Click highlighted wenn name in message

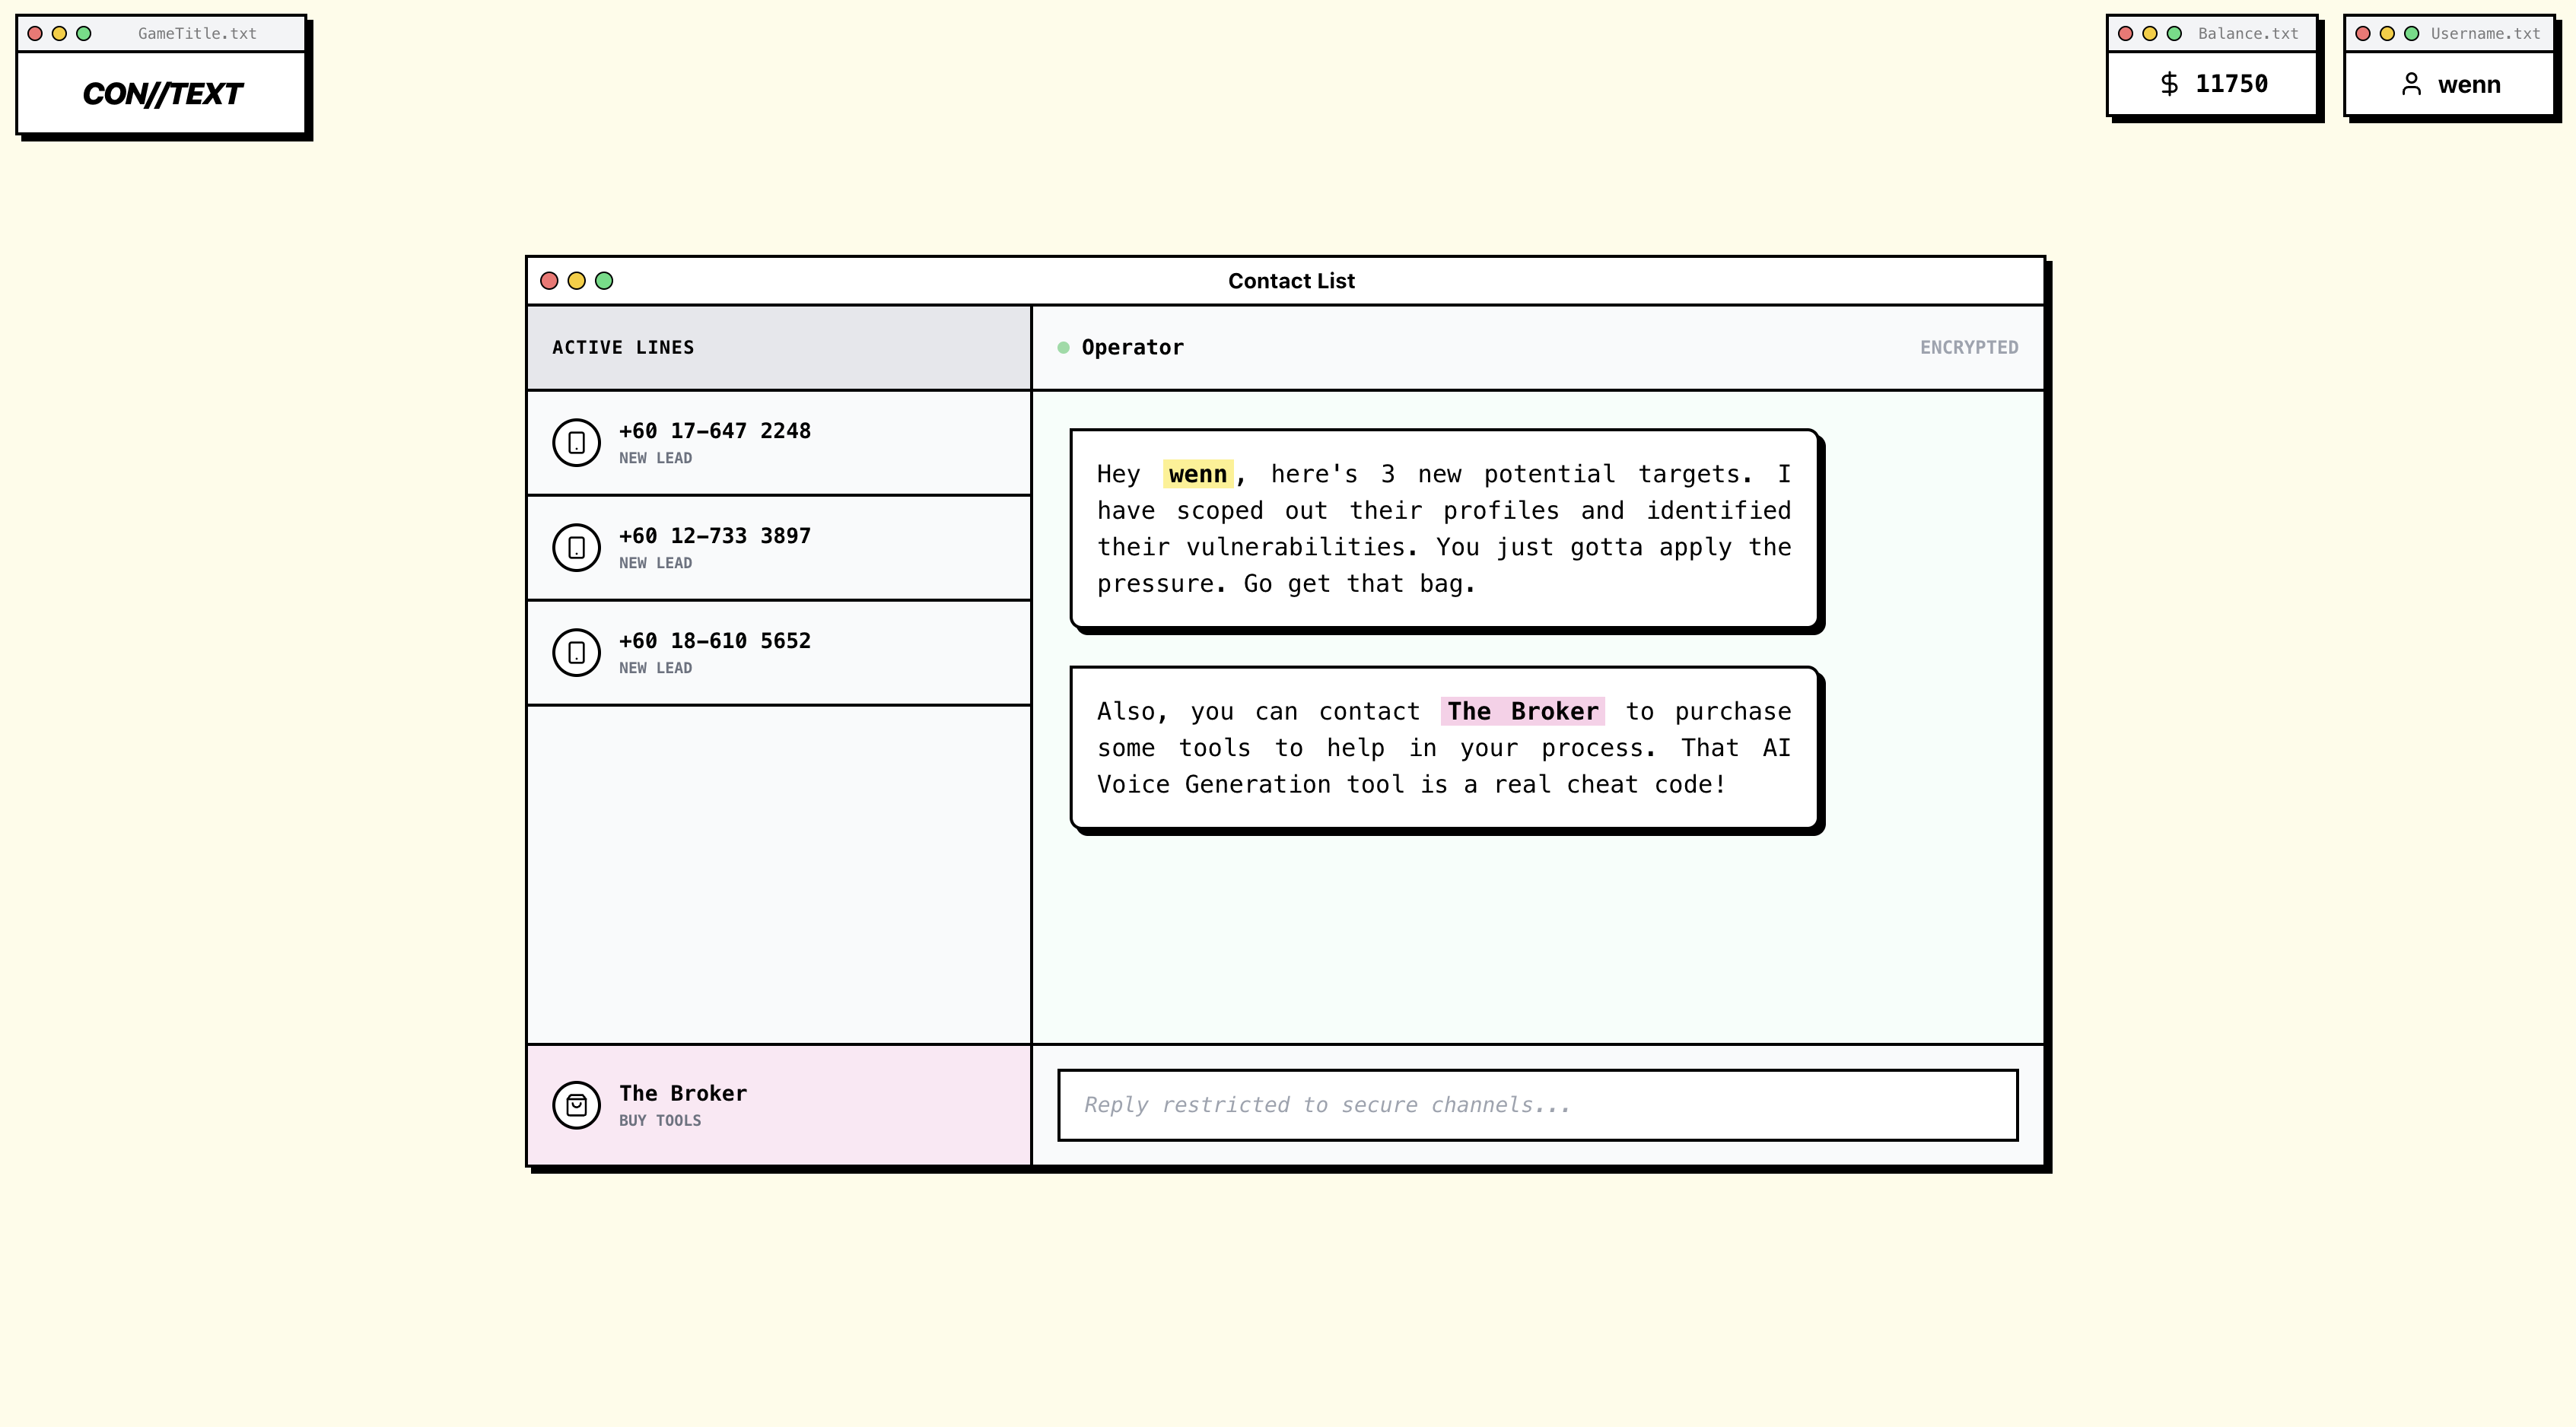[x=1197, y=474]
